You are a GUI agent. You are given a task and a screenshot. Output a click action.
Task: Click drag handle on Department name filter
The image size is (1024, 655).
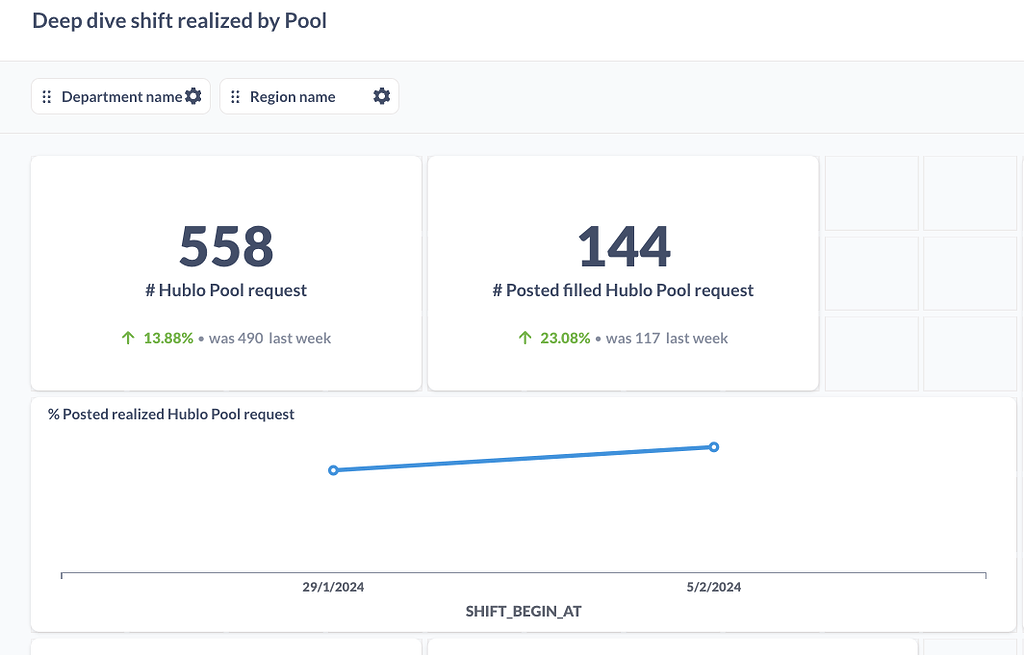(47, 96)
